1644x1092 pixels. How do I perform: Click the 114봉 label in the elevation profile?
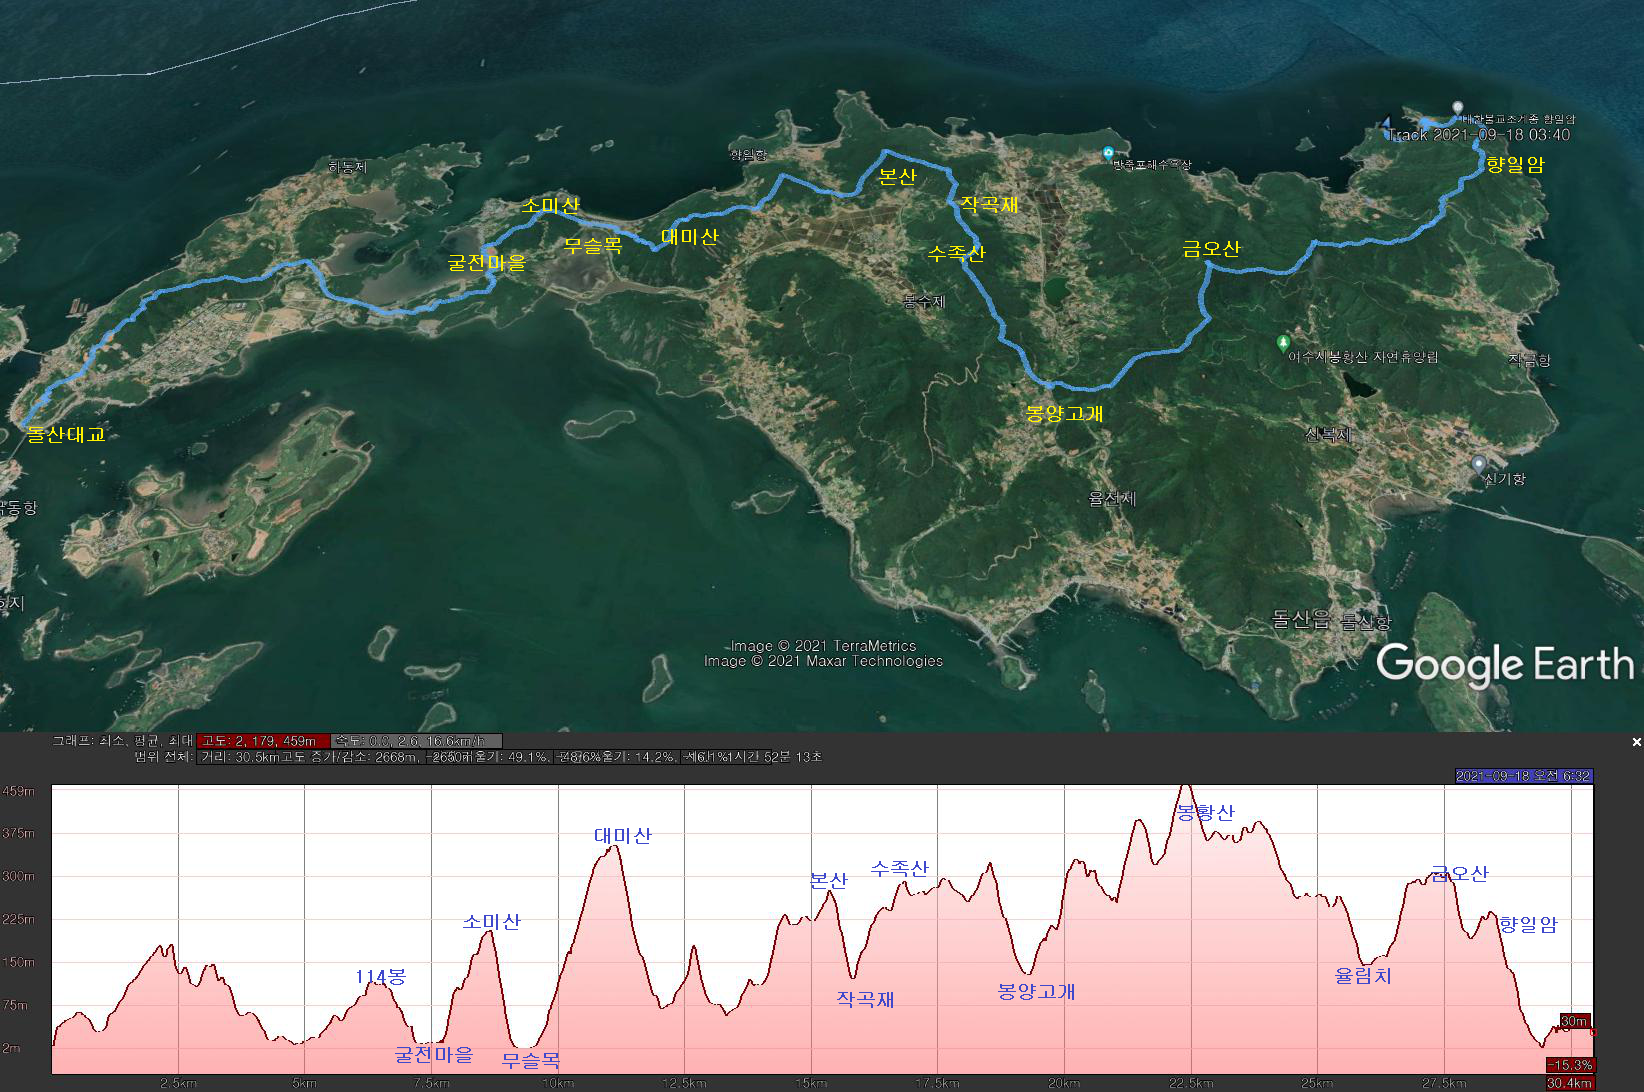coord(380,976)
